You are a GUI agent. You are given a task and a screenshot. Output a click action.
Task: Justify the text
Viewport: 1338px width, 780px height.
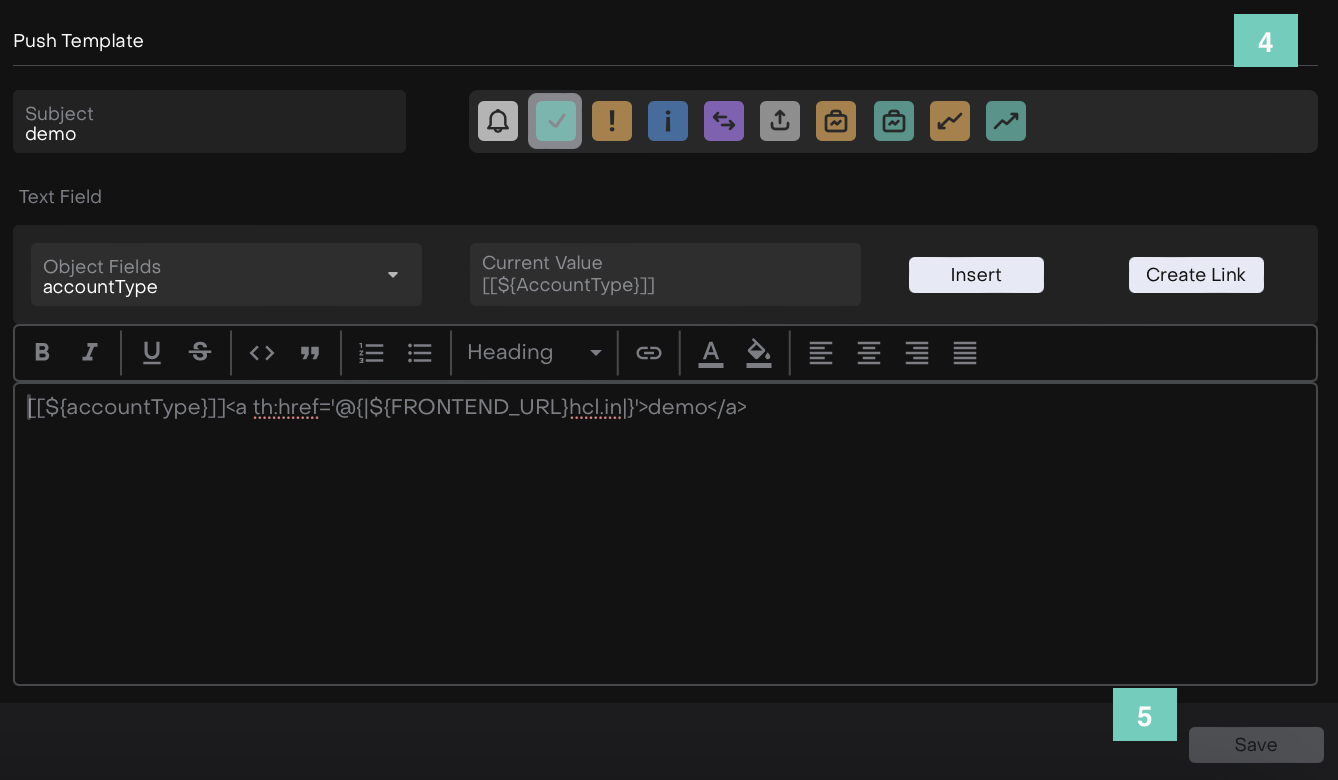(965, 352)
